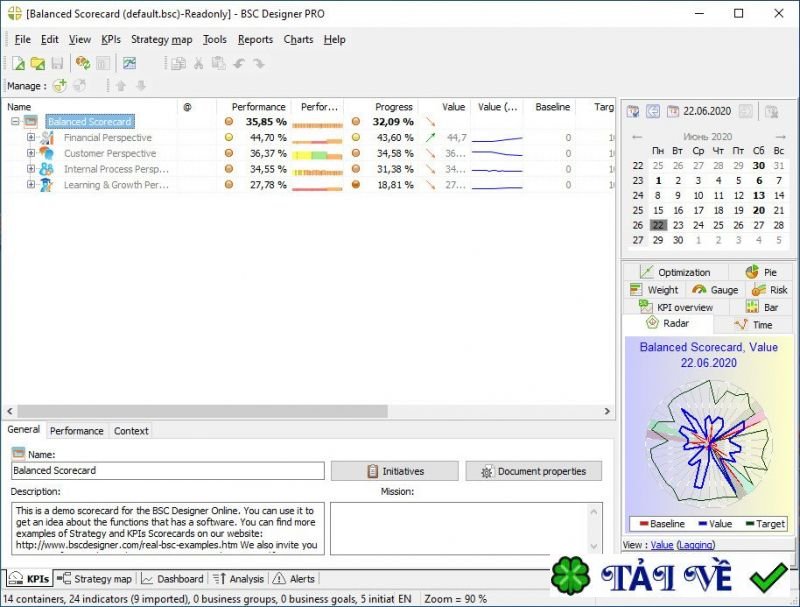Go to previous month in the calendar
The height and width of the screenshot is (607, 800).
pos(637,137)
